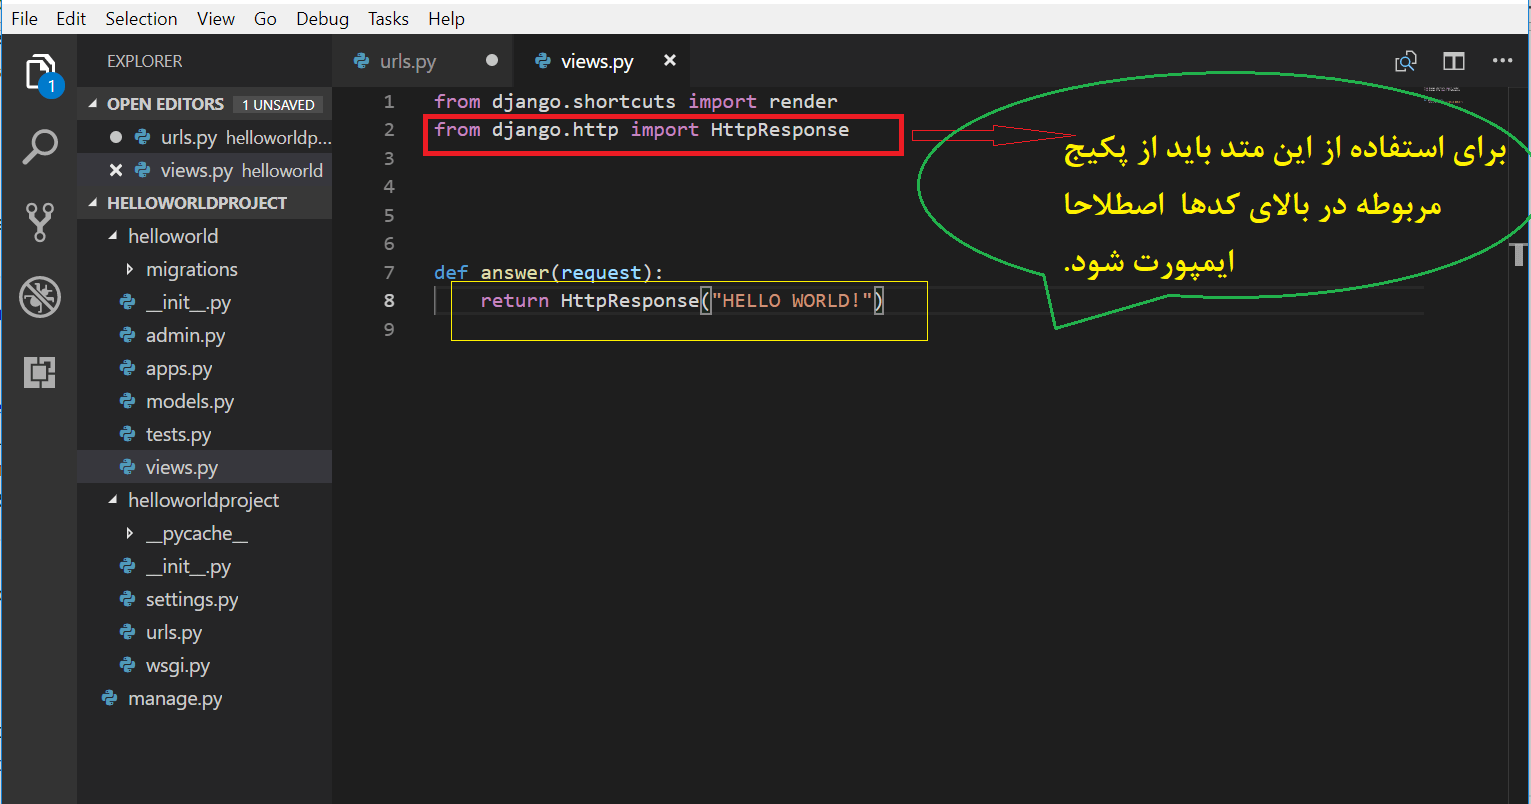
Task: Click Python icon on views.py tab
Action: pyautogui.click(x=543, y=61)
